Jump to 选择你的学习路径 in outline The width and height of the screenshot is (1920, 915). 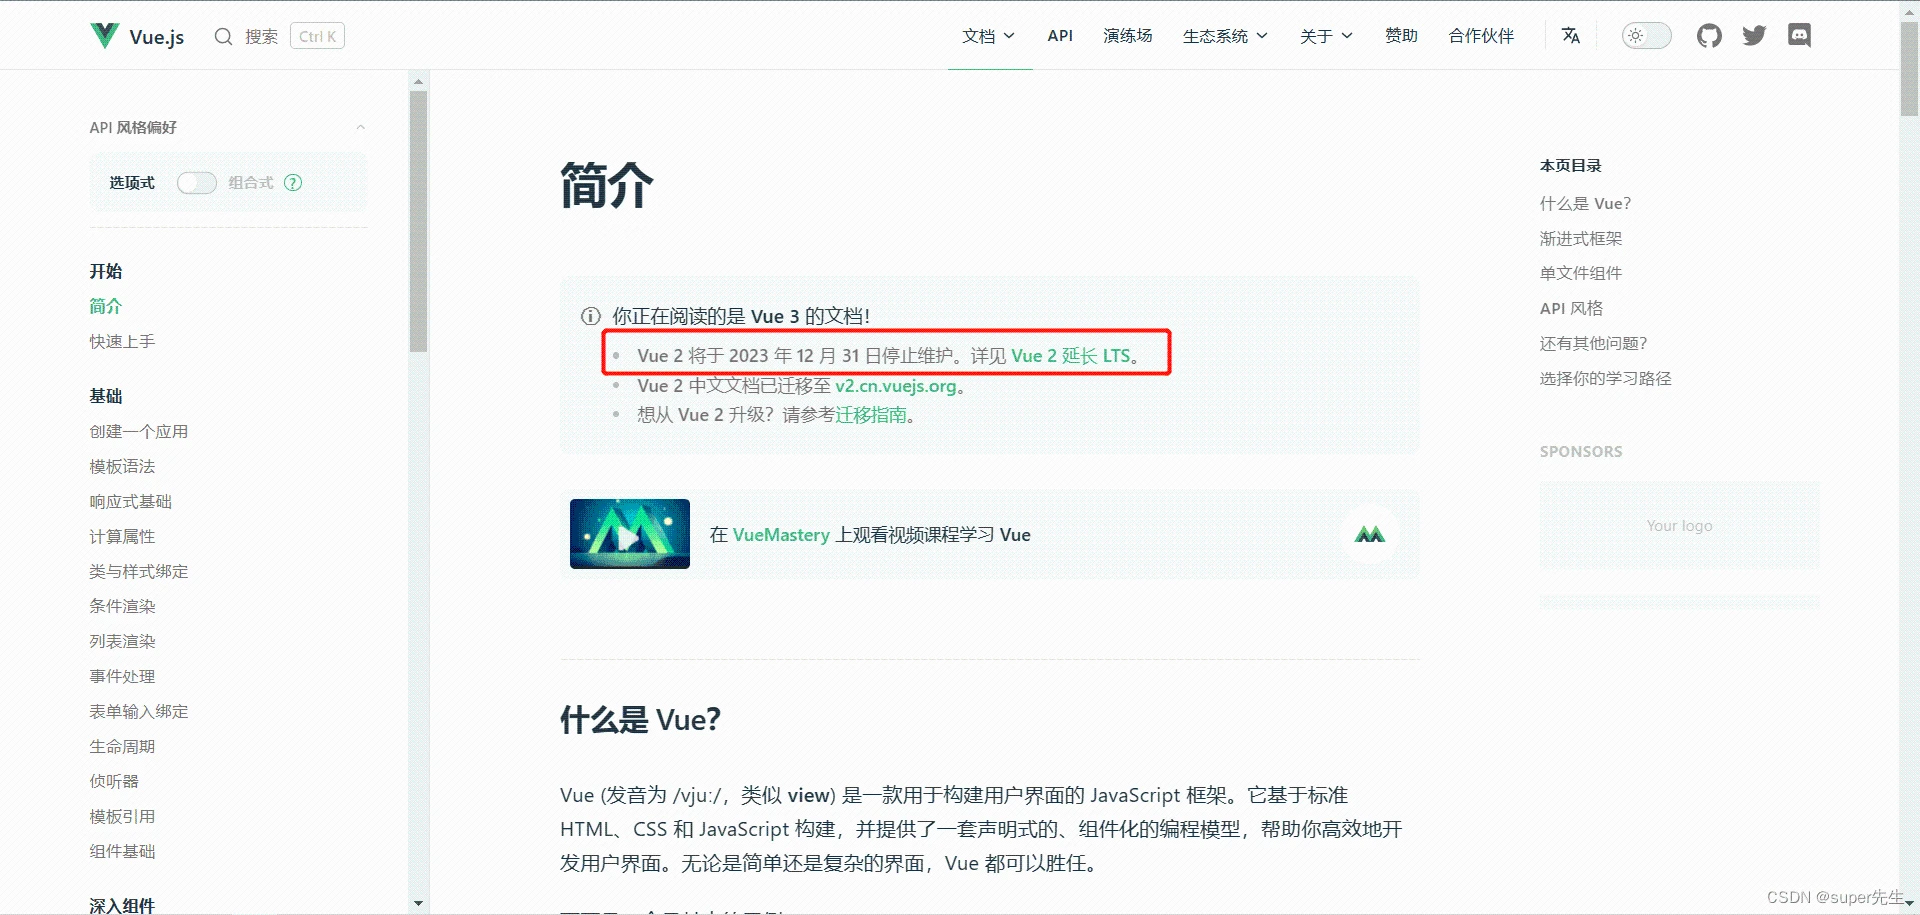pyautogui.click(x=1606, y=379)
